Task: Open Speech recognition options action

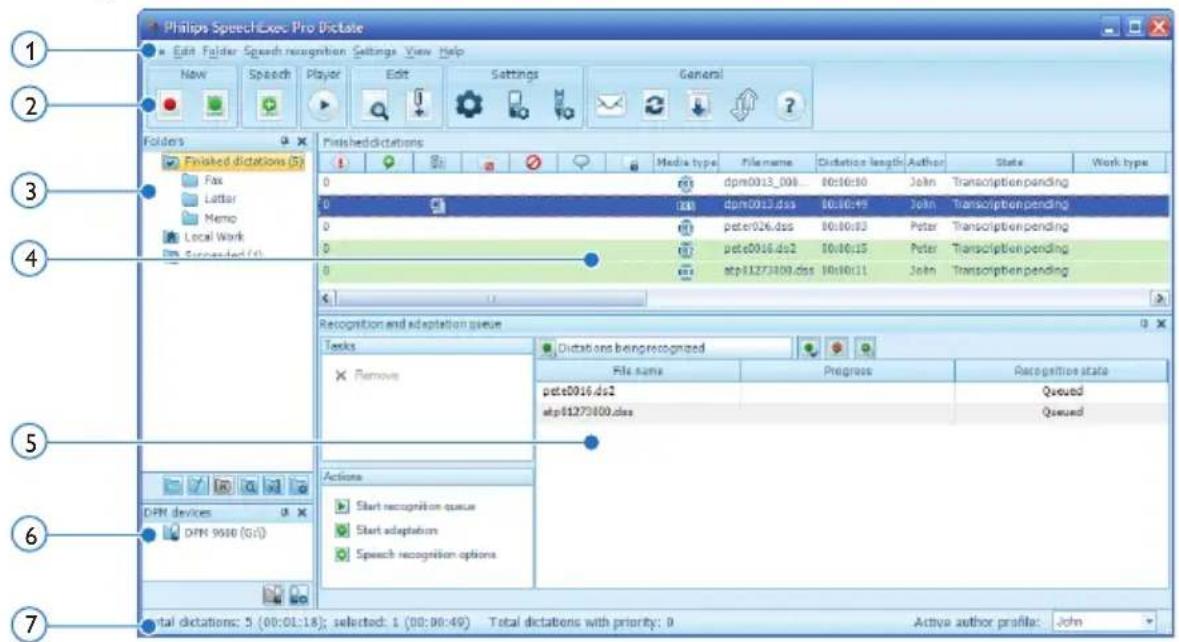Action: 415,555
